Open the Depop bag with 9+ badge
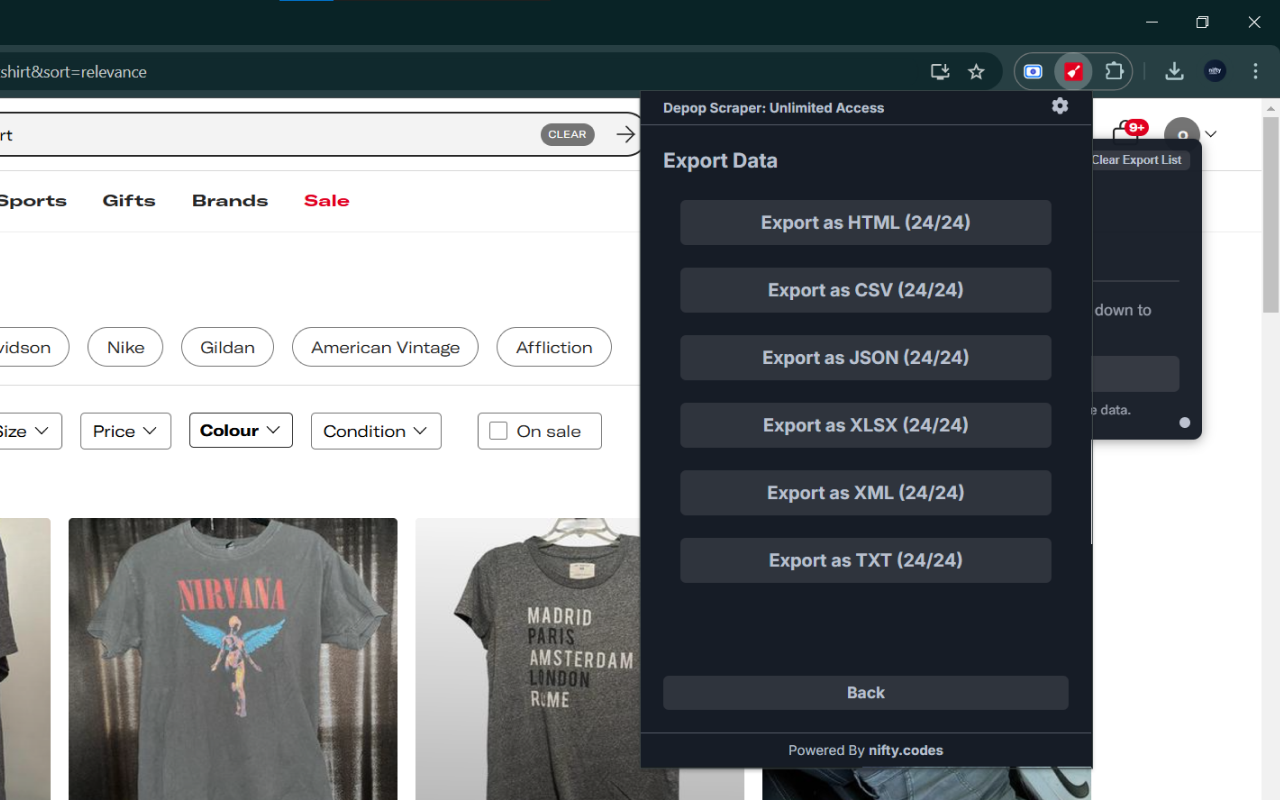The image size is (1280, 800). pyautogui.click(x=1130, y=133)
